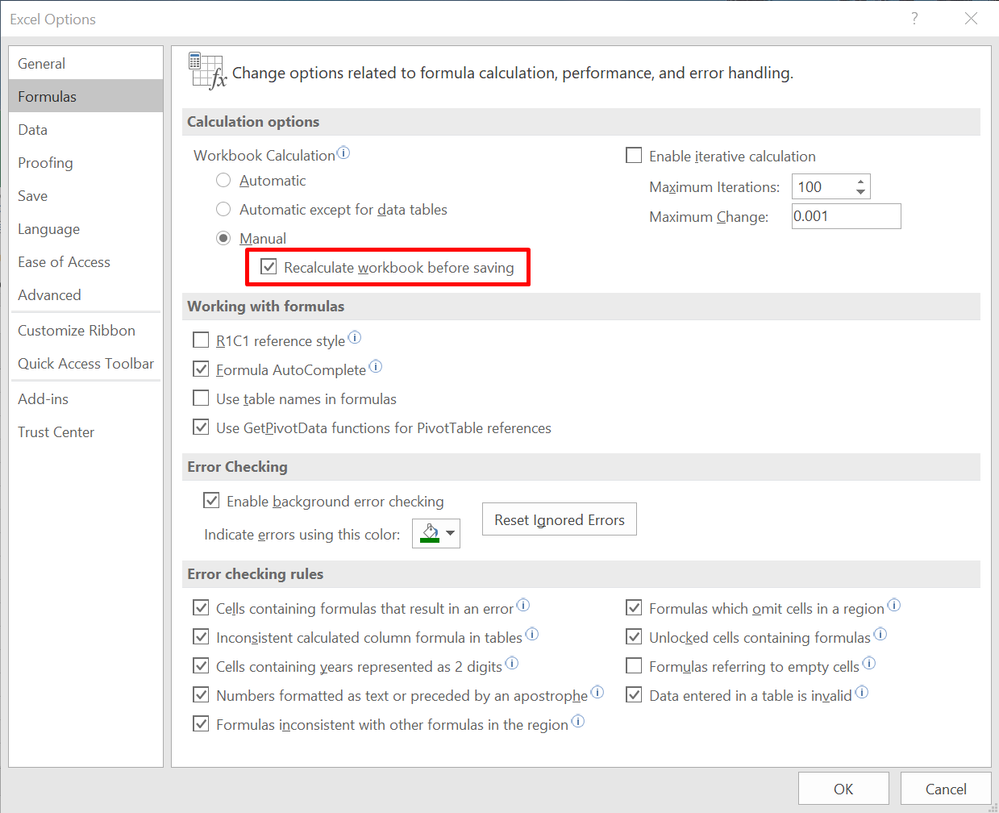The width and height of the screenshot is (999, 813).
Task: Click info icon beside R1C1 reference style
Action: [x=355, y=338]
